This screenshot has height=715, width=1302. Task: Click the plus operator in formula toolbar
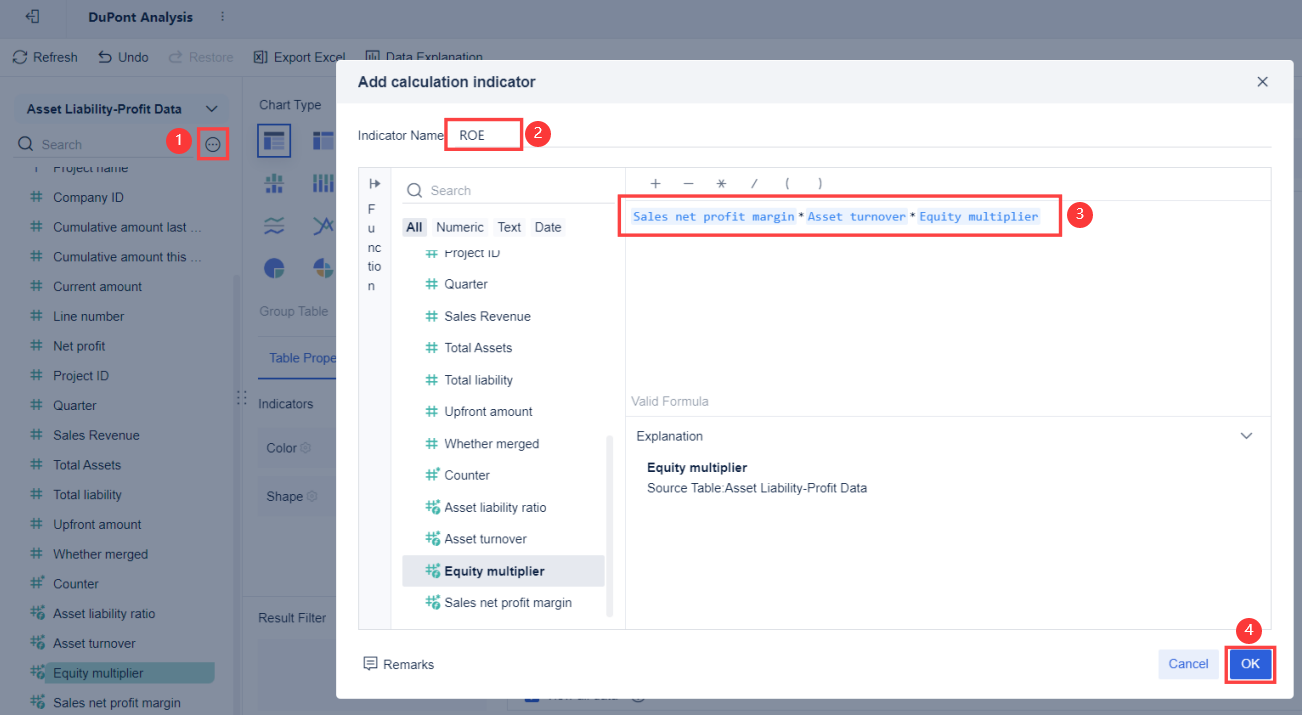(656, 183)
